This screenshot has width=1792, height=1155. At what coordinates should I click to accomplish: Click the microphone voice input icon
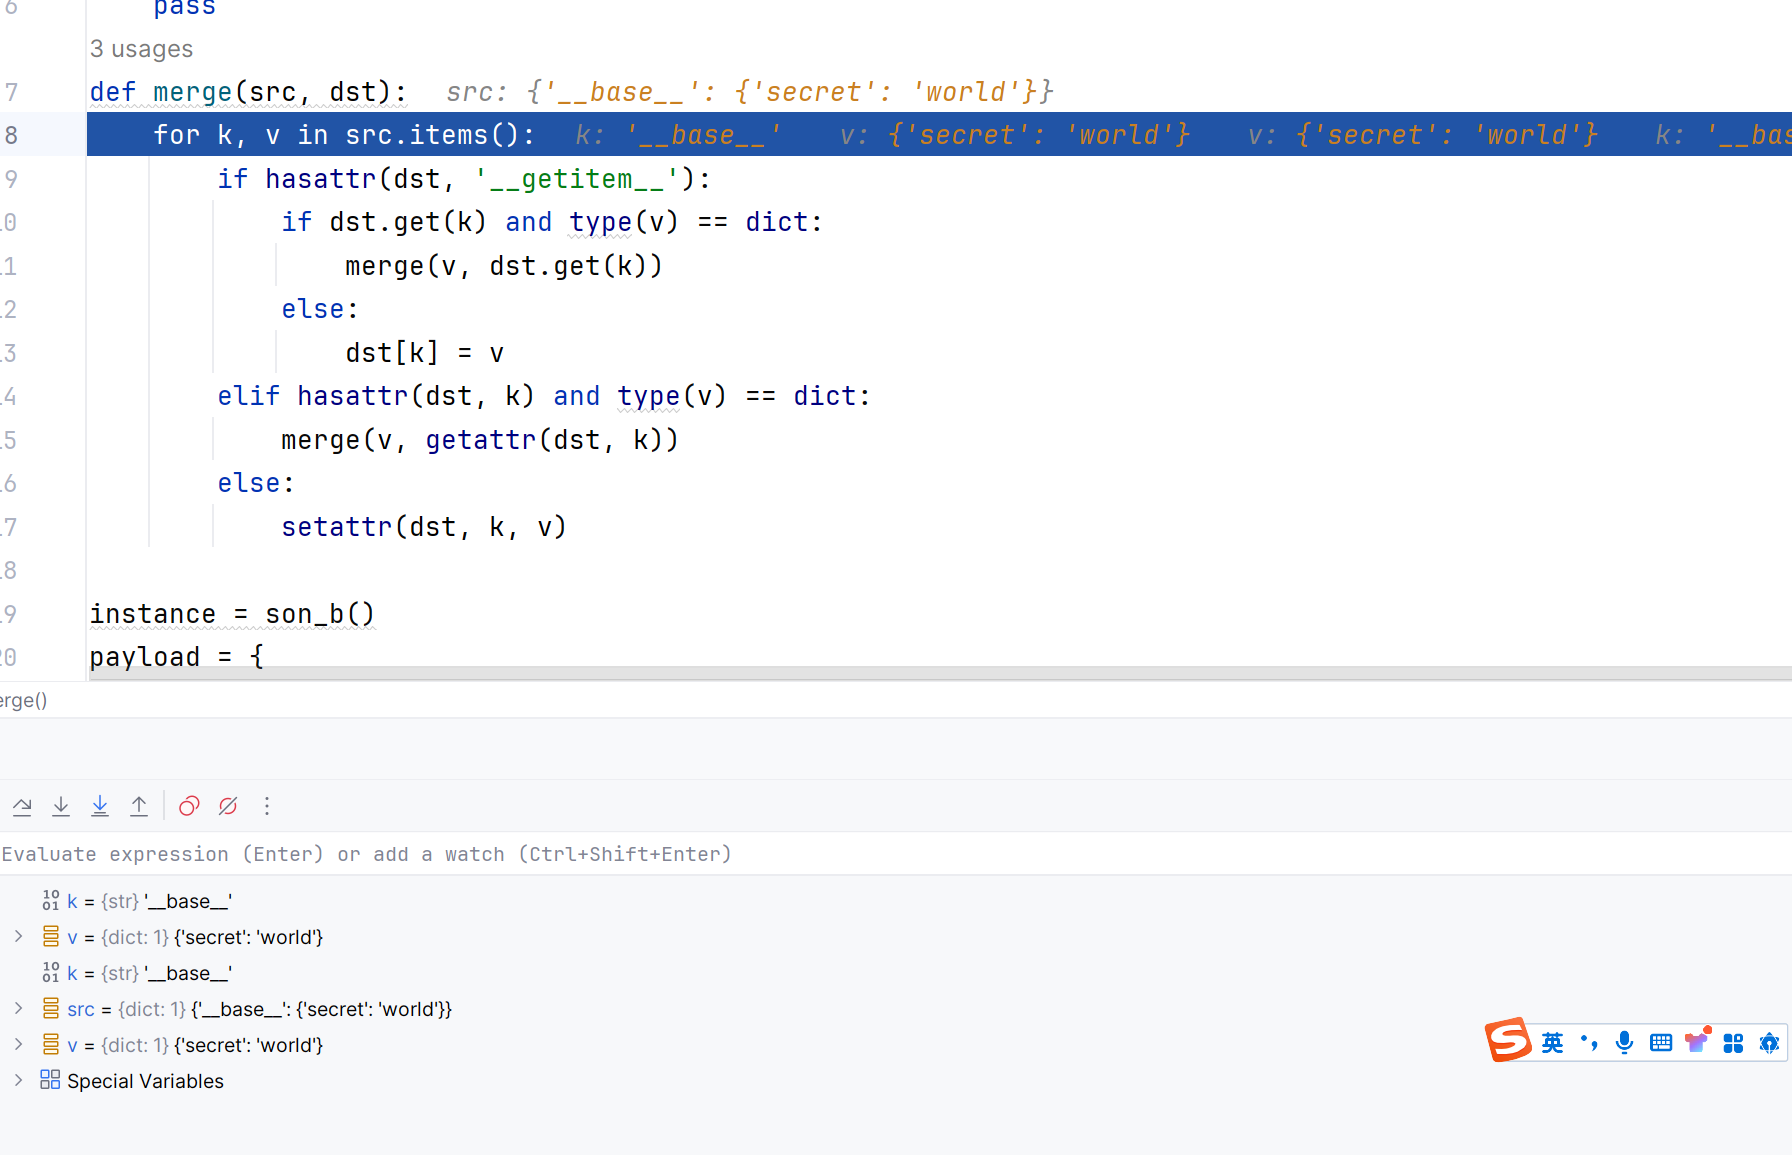coord(1624,1043)
